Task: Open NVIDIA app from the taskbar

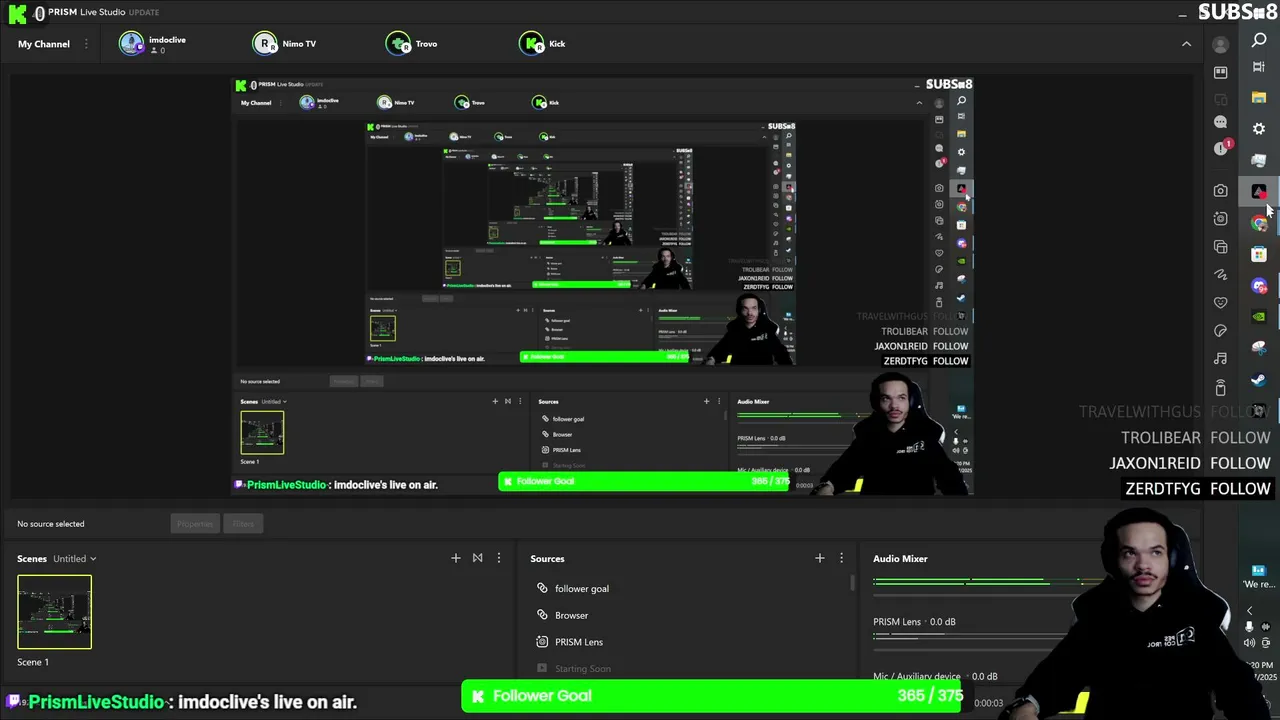Action: pyautogui.click(x=1259, y=317)
